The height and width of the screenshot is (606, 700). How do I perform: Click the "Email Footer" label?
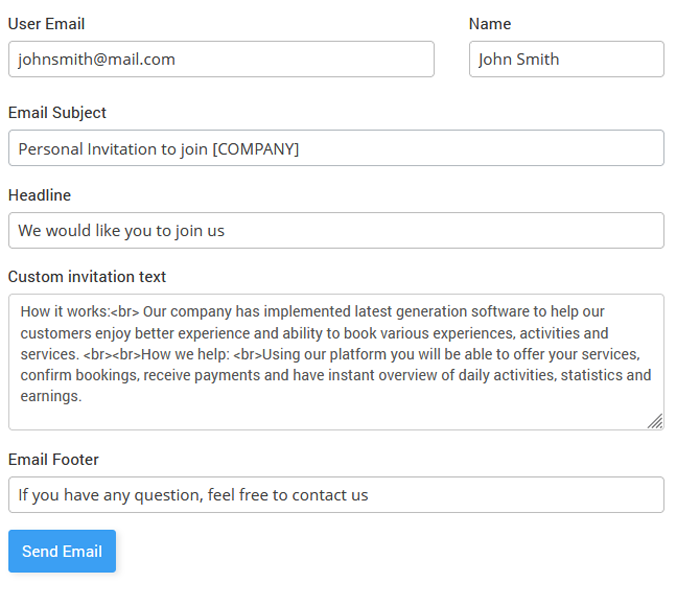[x=53, y=460]
